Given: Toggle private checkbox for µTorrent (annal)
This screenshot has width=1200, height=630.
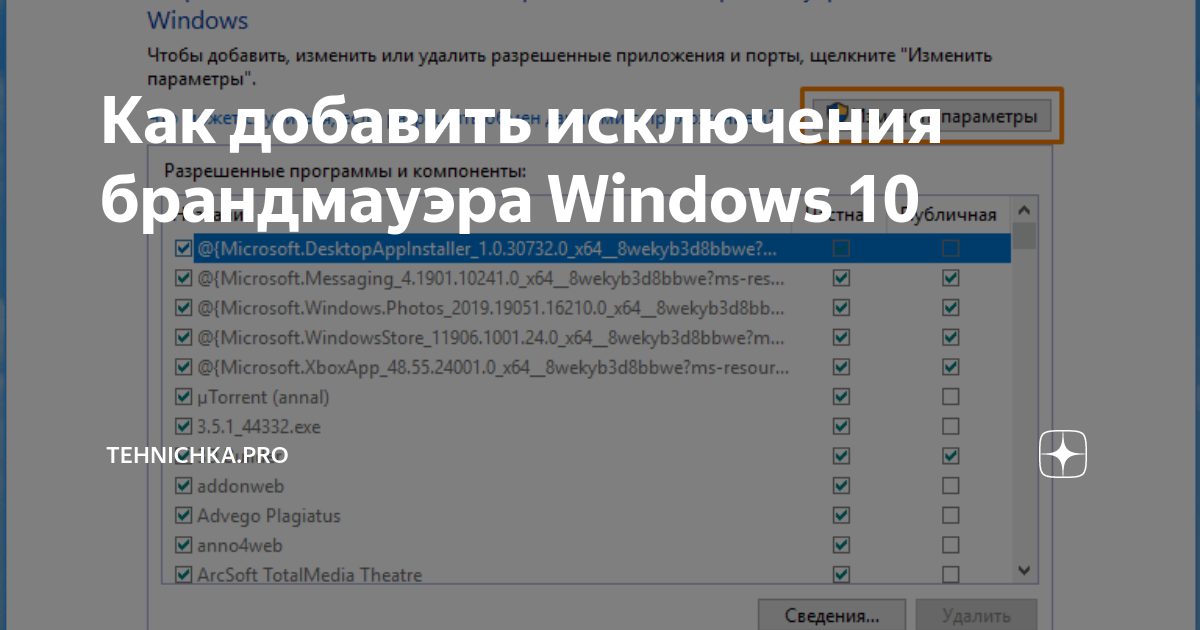Looking at the screenshot, I should click(x=841, y=397).
